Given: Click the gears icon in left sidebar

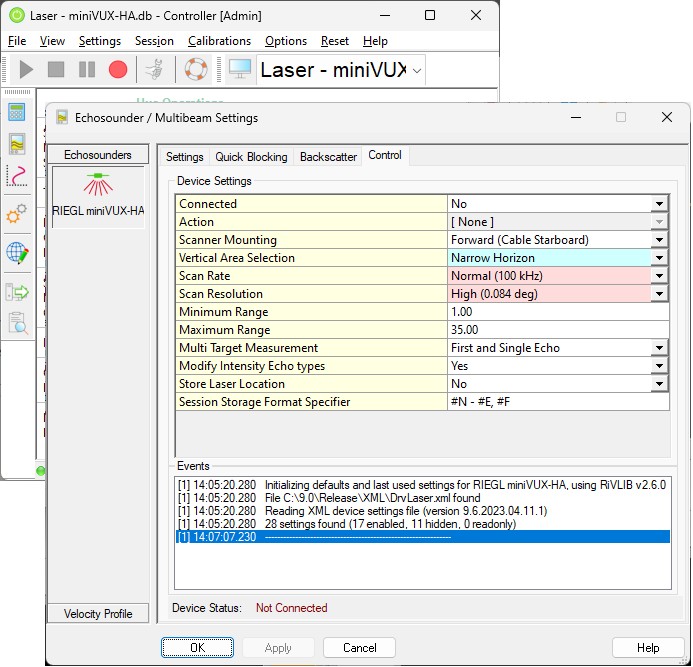Looking at the screenshot, I should (16, 215).
